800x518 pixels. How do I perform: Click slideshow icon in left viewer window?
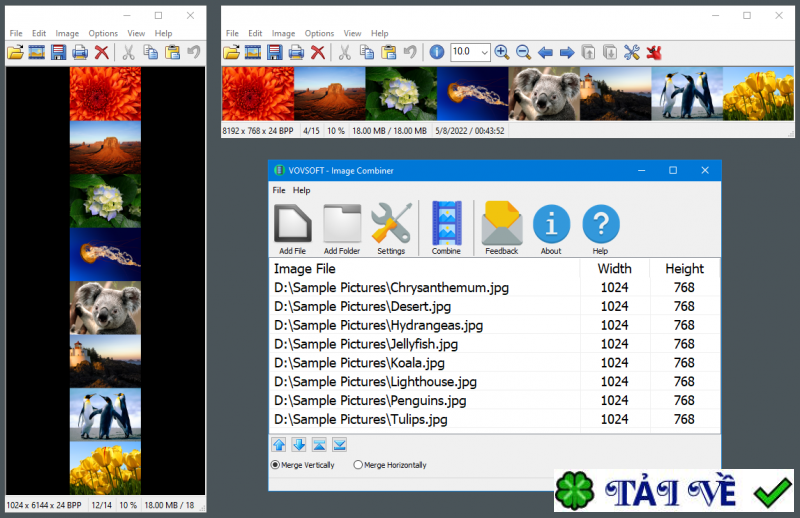point(37,52)
